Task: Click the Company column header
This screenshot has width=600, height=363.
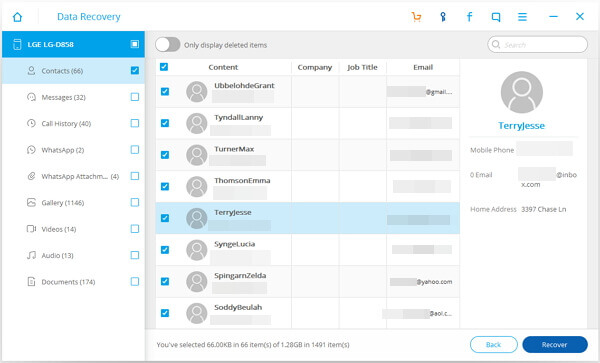Action: [315, 67]
